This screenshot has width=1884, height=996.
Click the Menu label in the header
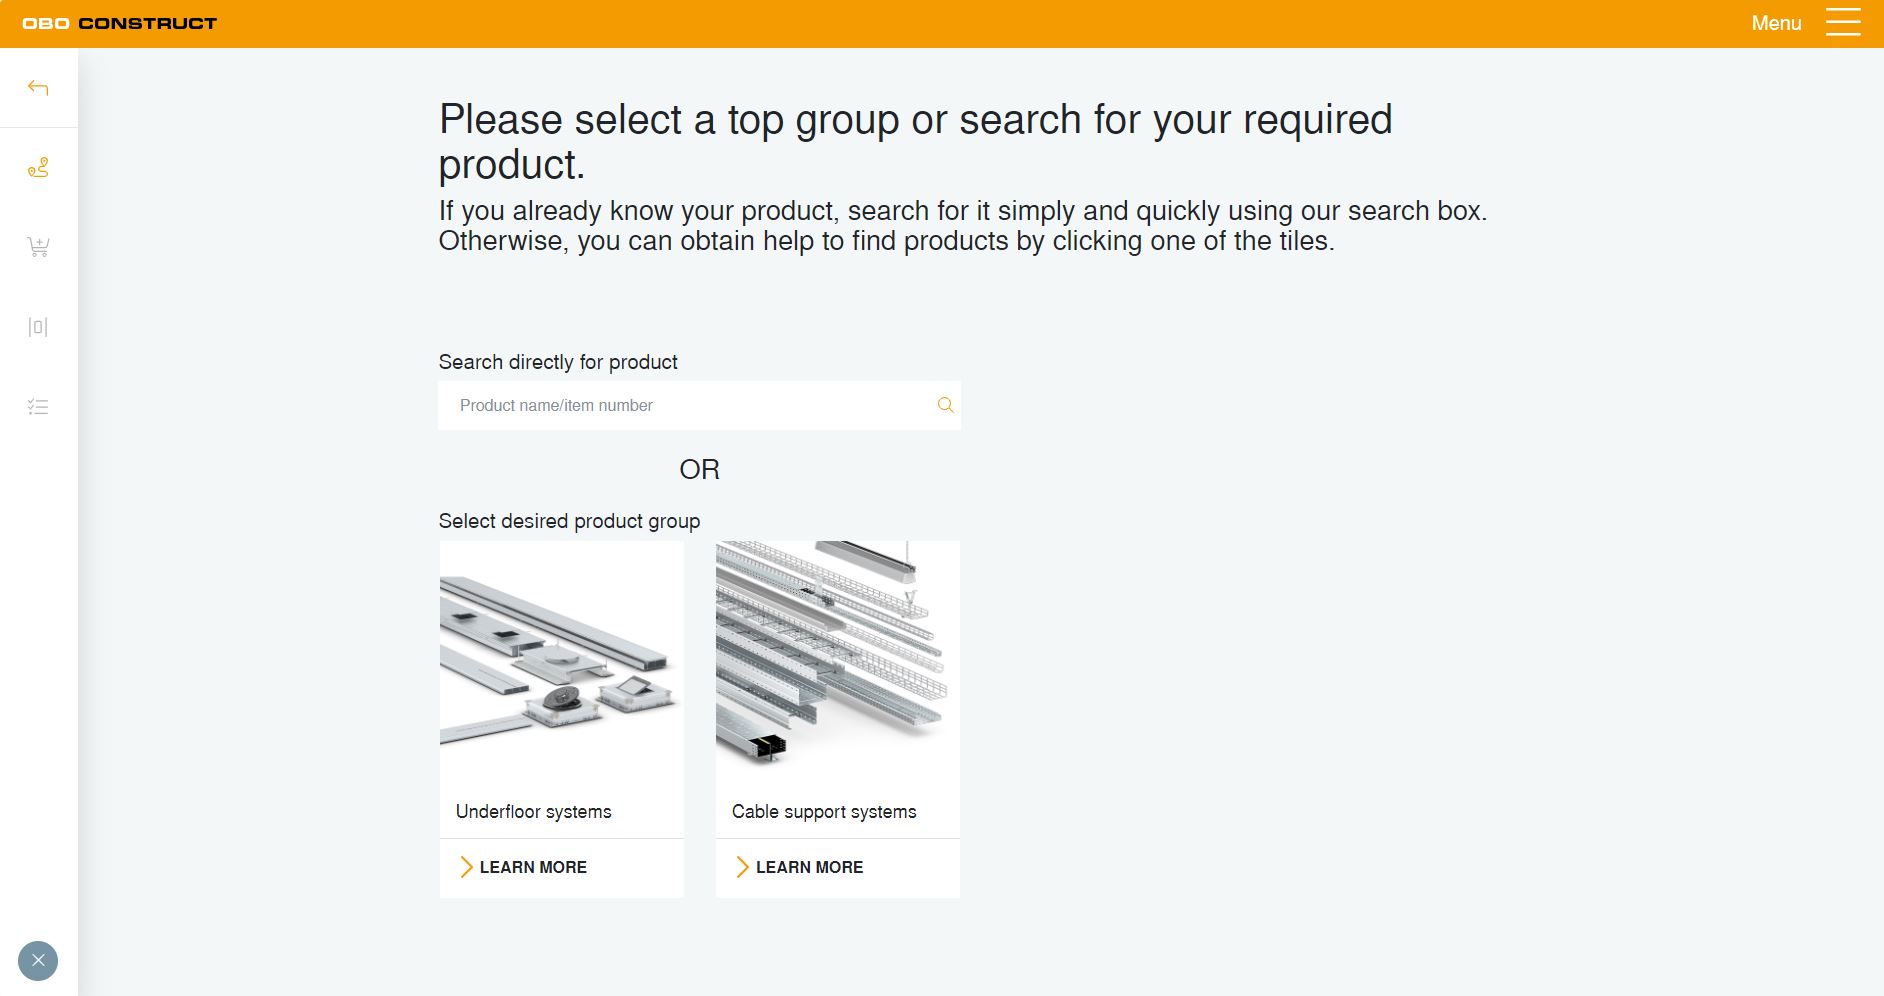click(1776, 23)
